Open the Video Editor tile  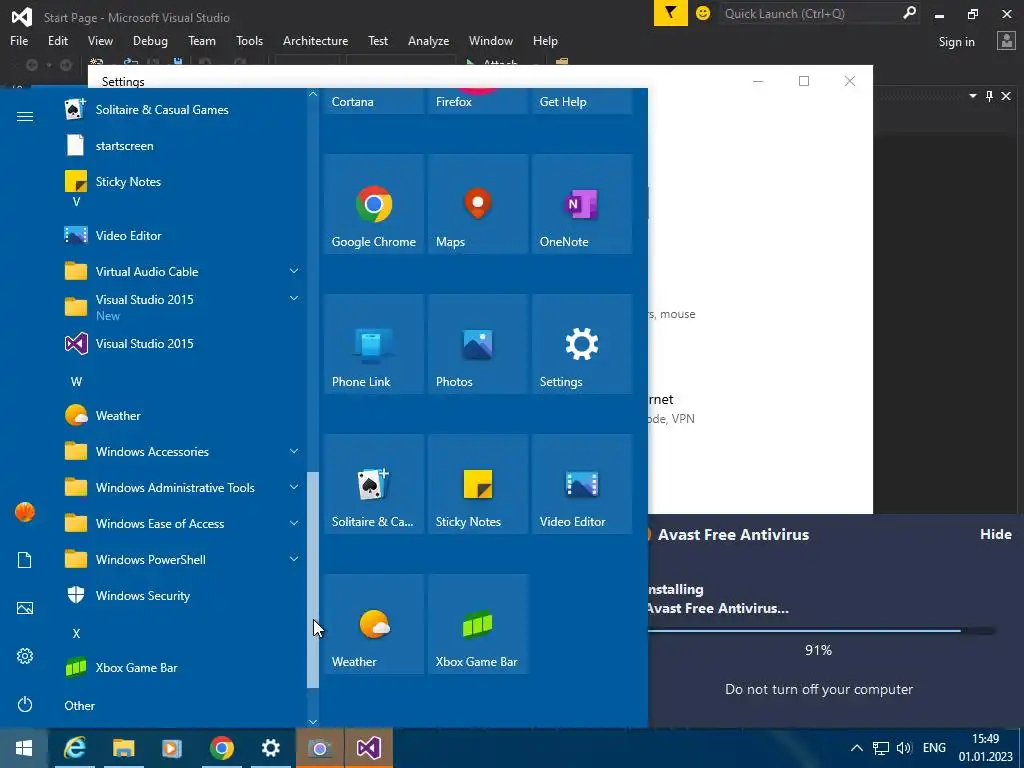582,485
